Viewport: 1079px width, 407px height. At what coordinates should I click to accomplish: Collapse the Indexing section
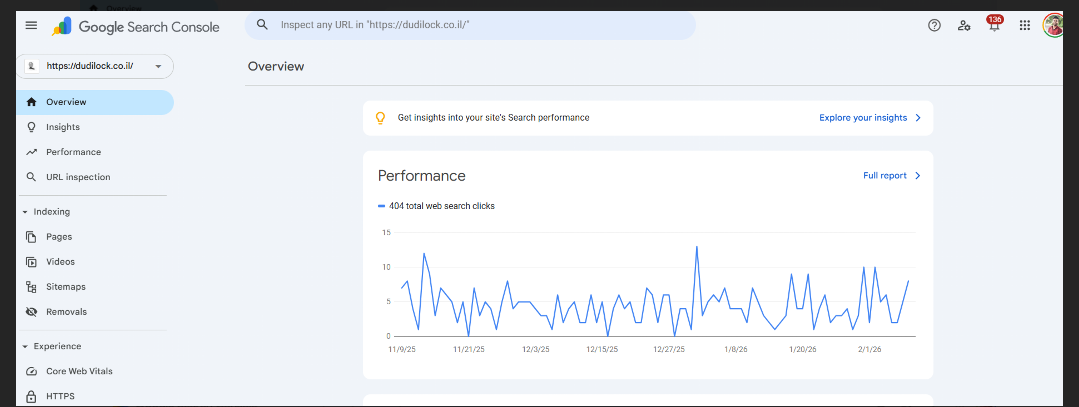[x=25, y=212]
